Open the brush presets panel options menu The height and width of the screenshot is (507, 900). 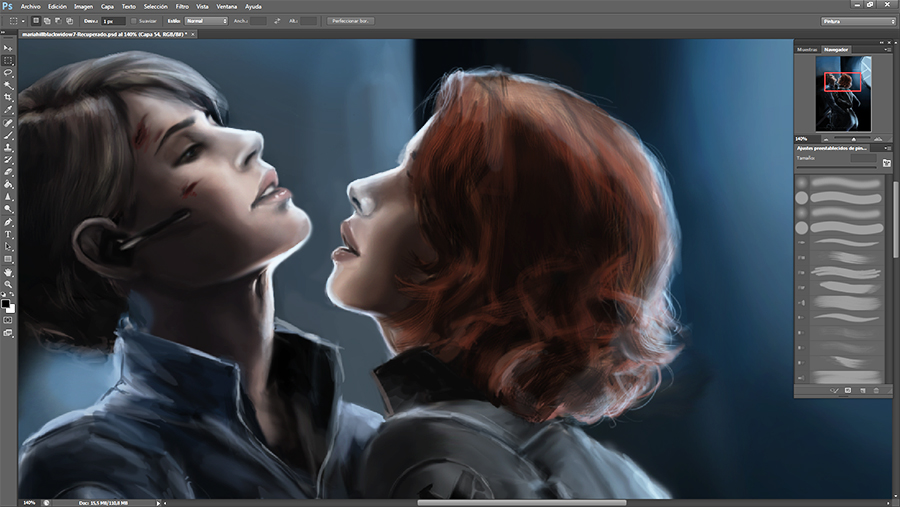coord(888,148)
